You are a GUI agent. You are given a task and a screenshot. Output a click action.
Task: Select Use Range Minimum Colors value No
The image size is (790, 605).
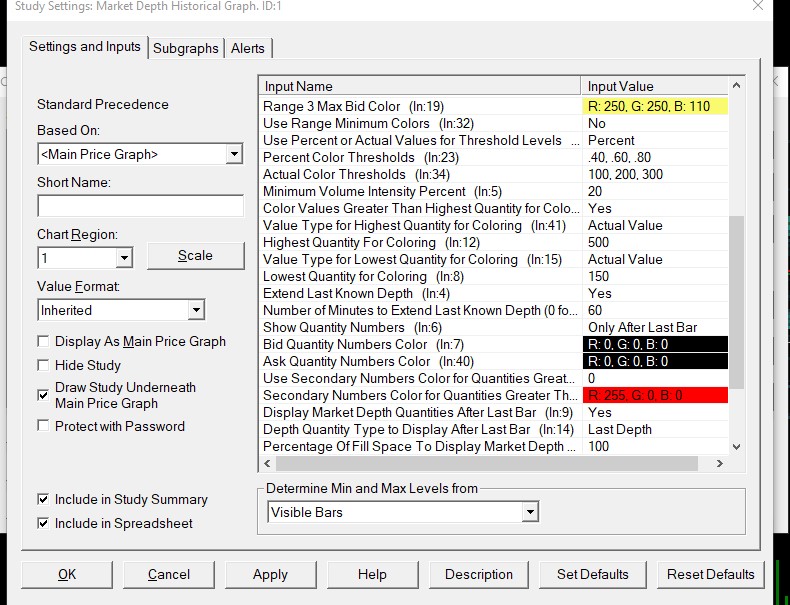tap(655, 123)
